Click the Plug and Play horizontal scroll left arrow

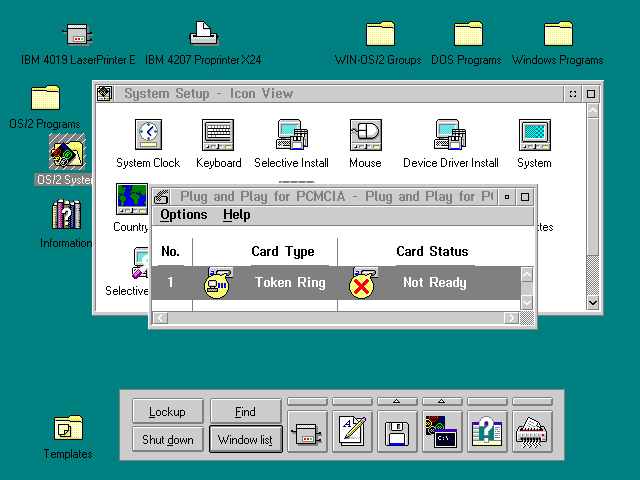pos(160,318)
